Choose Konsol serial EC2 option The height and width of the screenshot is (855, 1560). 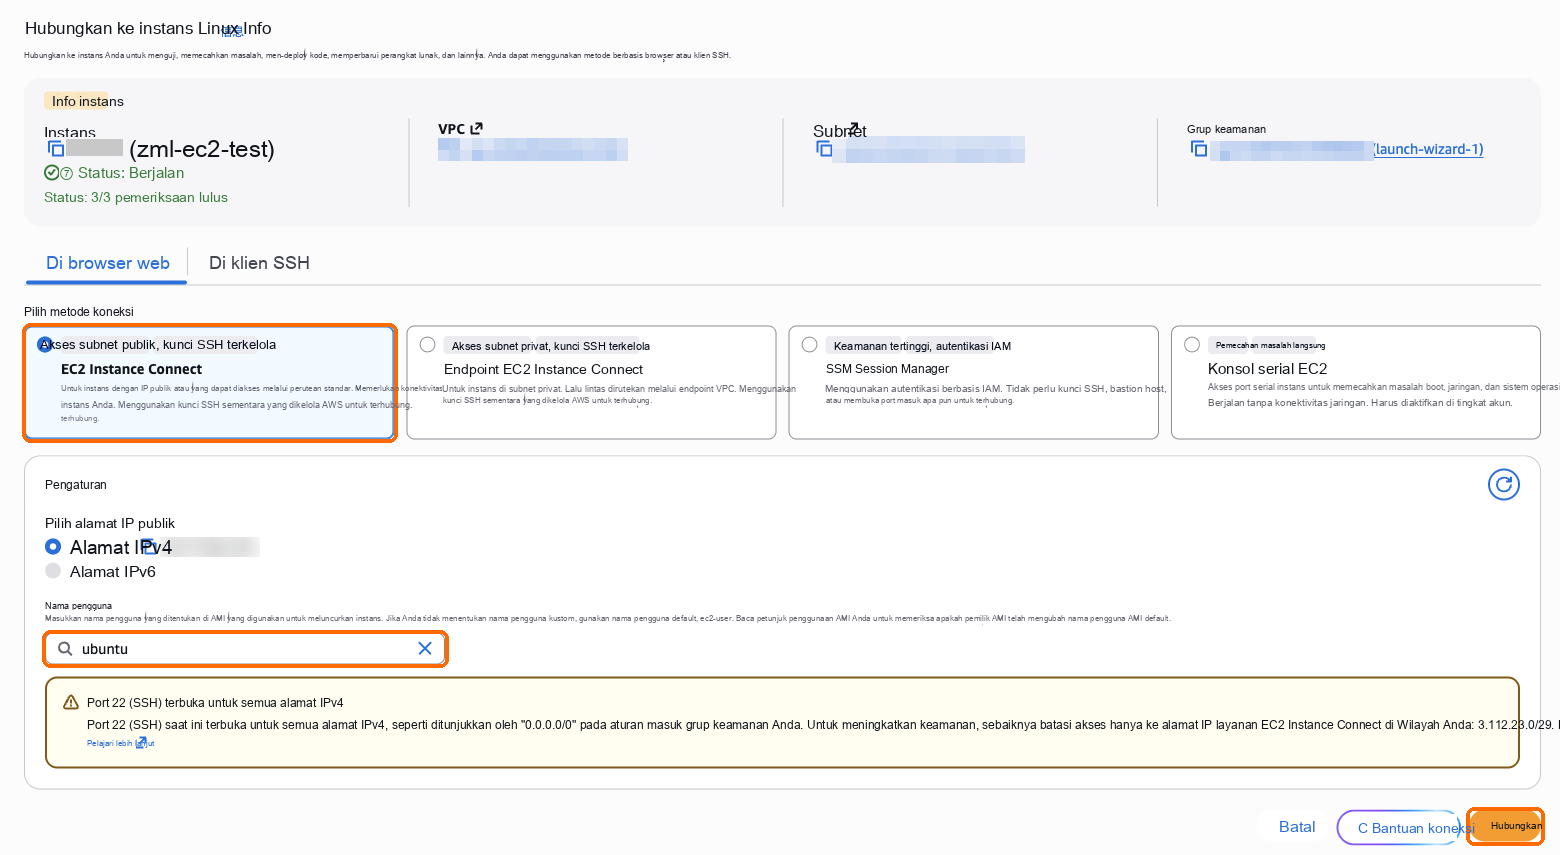[1355, 382]
